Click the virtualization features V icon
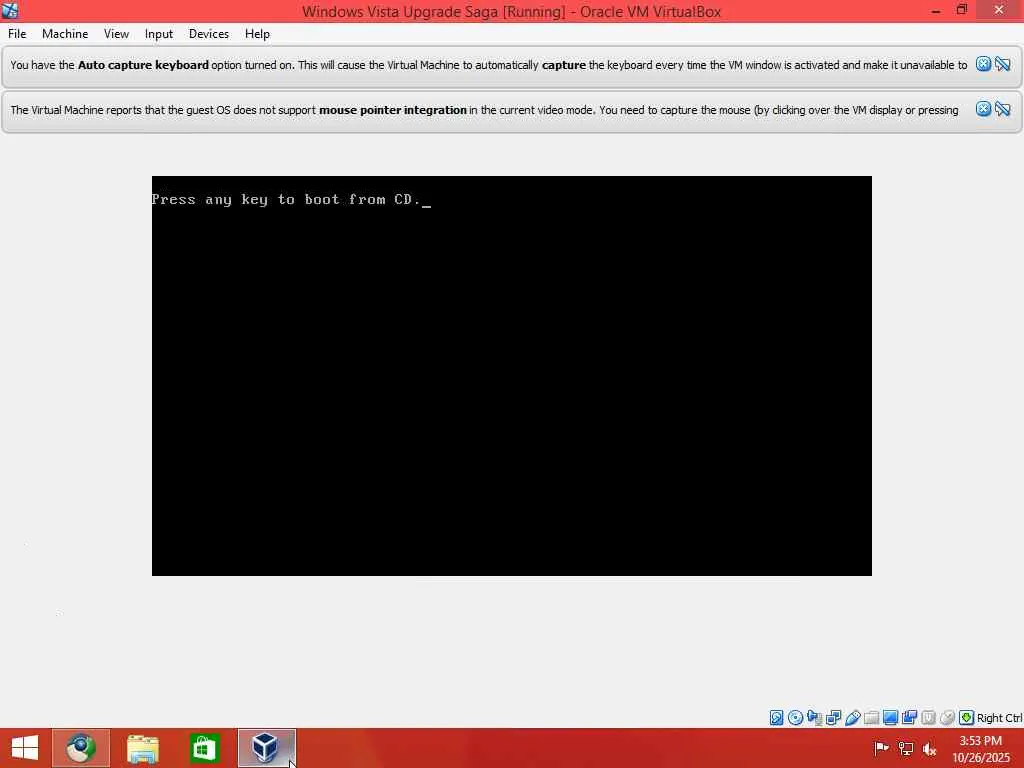The width and height of the screenshot is (1024, 768). 928,718
